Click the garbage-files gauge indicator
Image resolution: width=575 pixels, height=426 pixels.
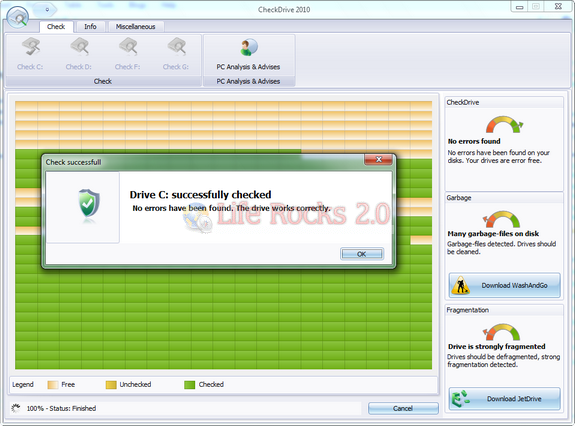point(501,219)
